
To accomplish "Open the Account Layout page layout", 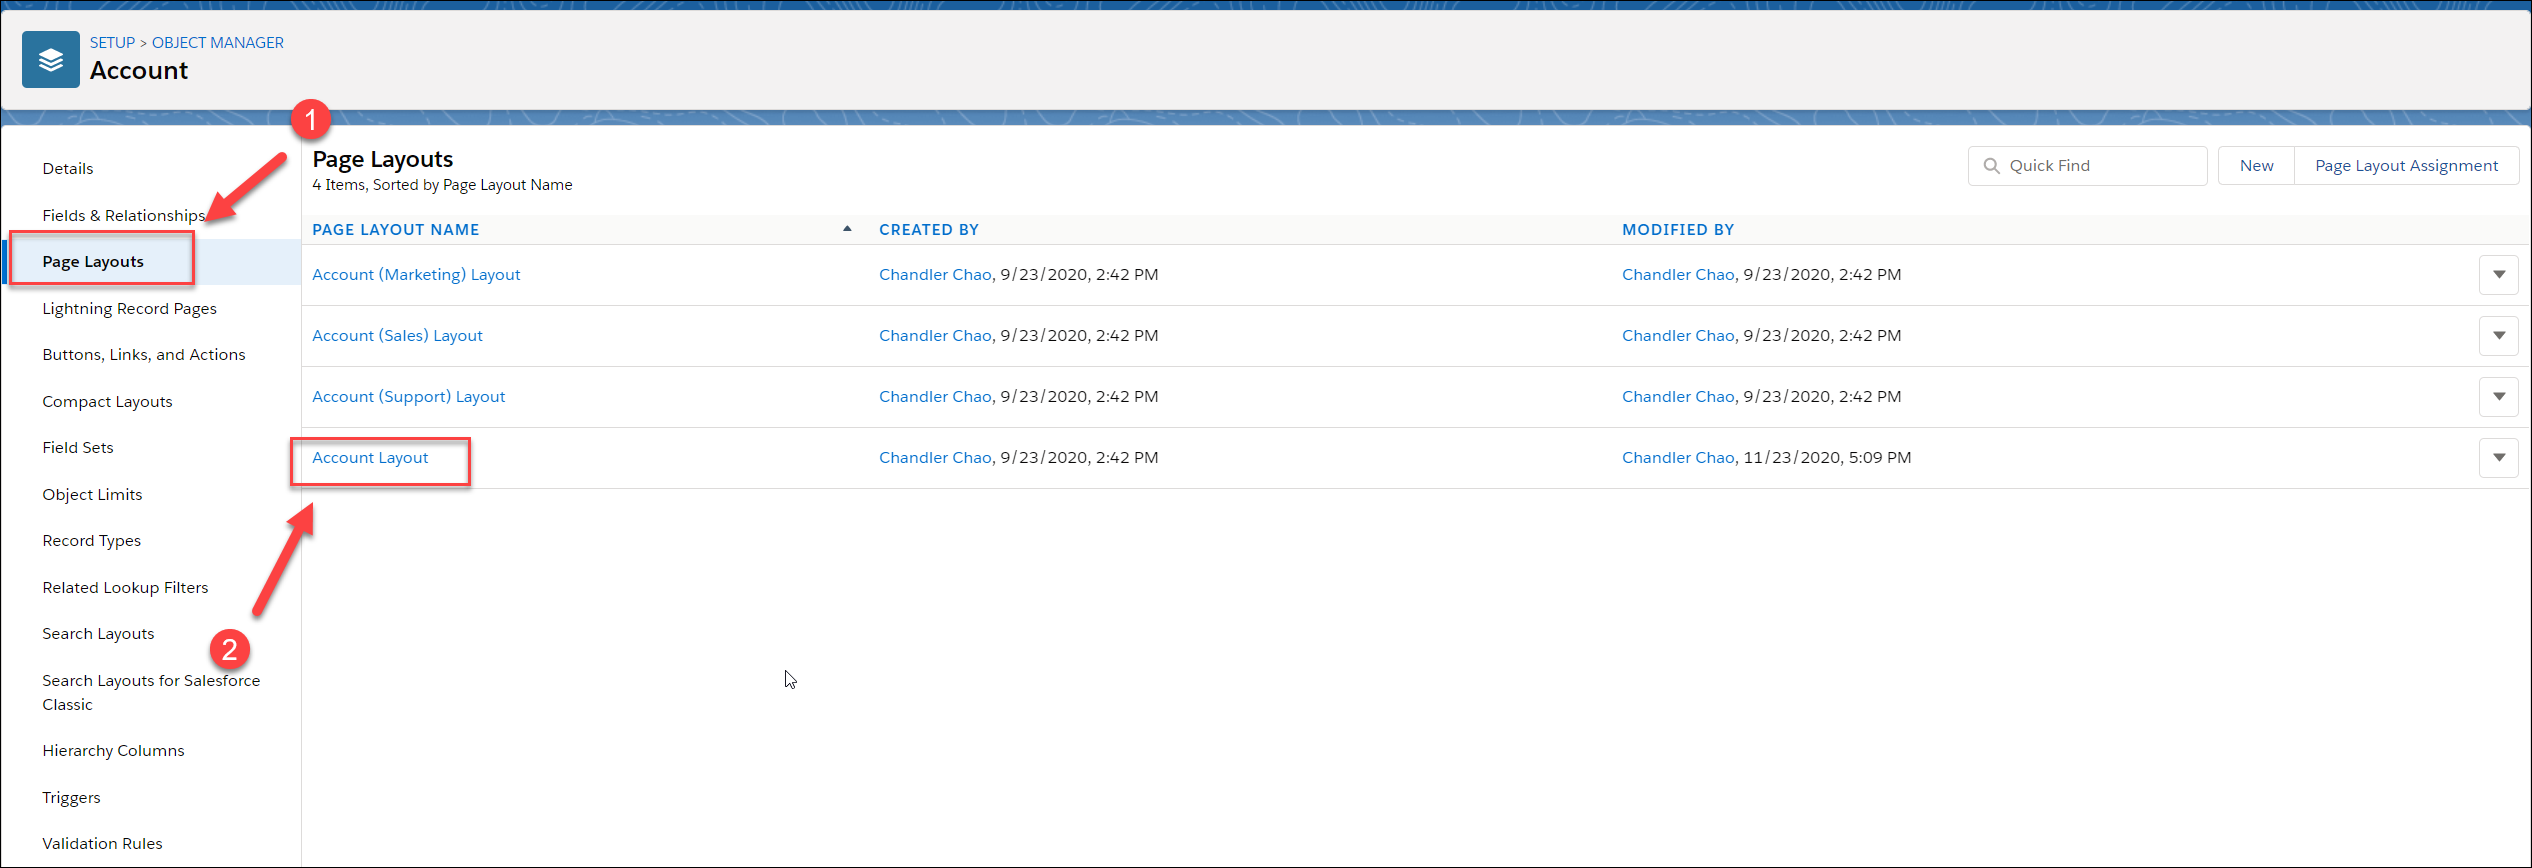I will coord(370,458).
